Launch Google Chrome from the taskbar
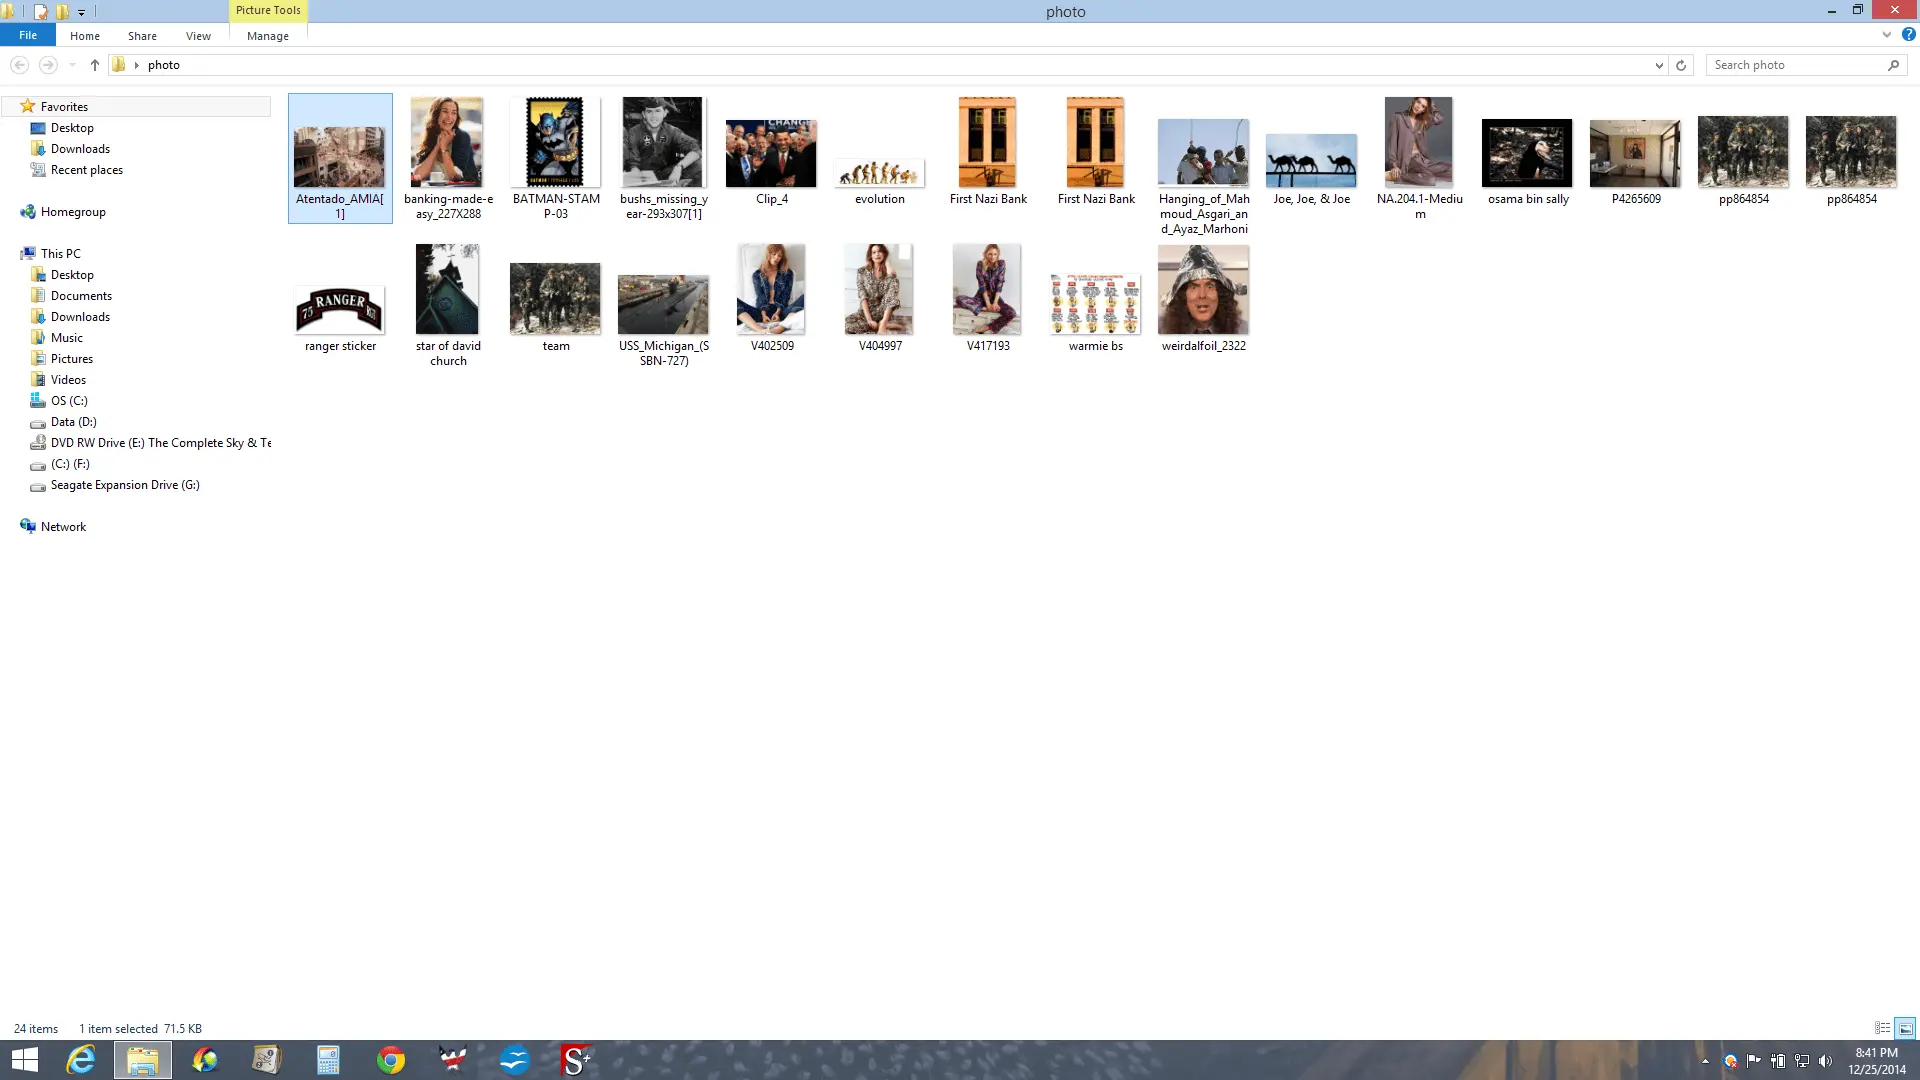The width and height of the screenshot is (1920, 1080). 391,1060
